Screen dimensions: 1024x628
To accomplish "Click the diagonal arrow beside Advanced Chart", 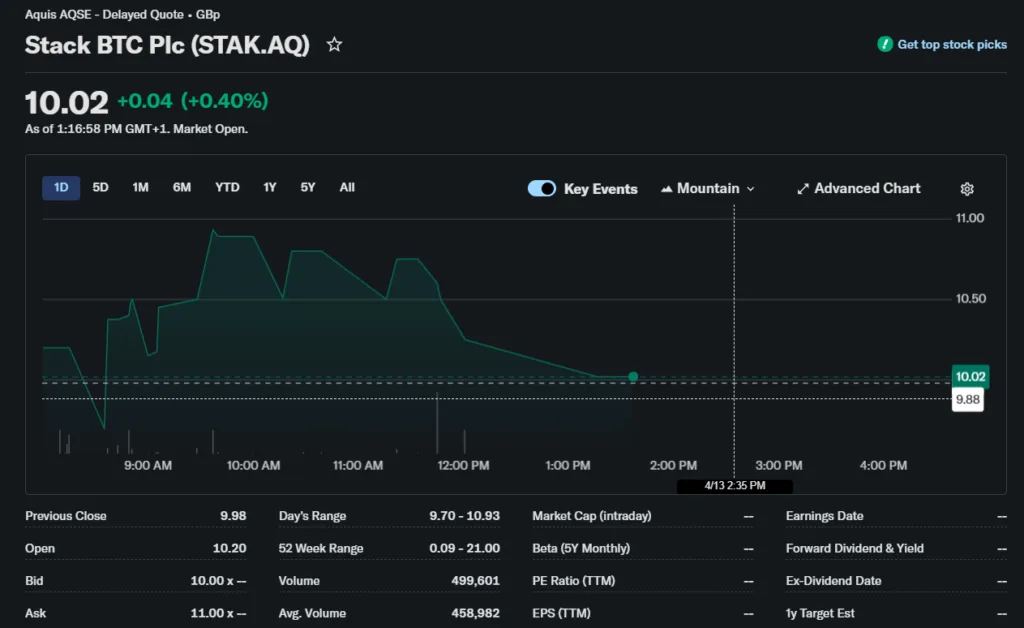I will (801, 188).
